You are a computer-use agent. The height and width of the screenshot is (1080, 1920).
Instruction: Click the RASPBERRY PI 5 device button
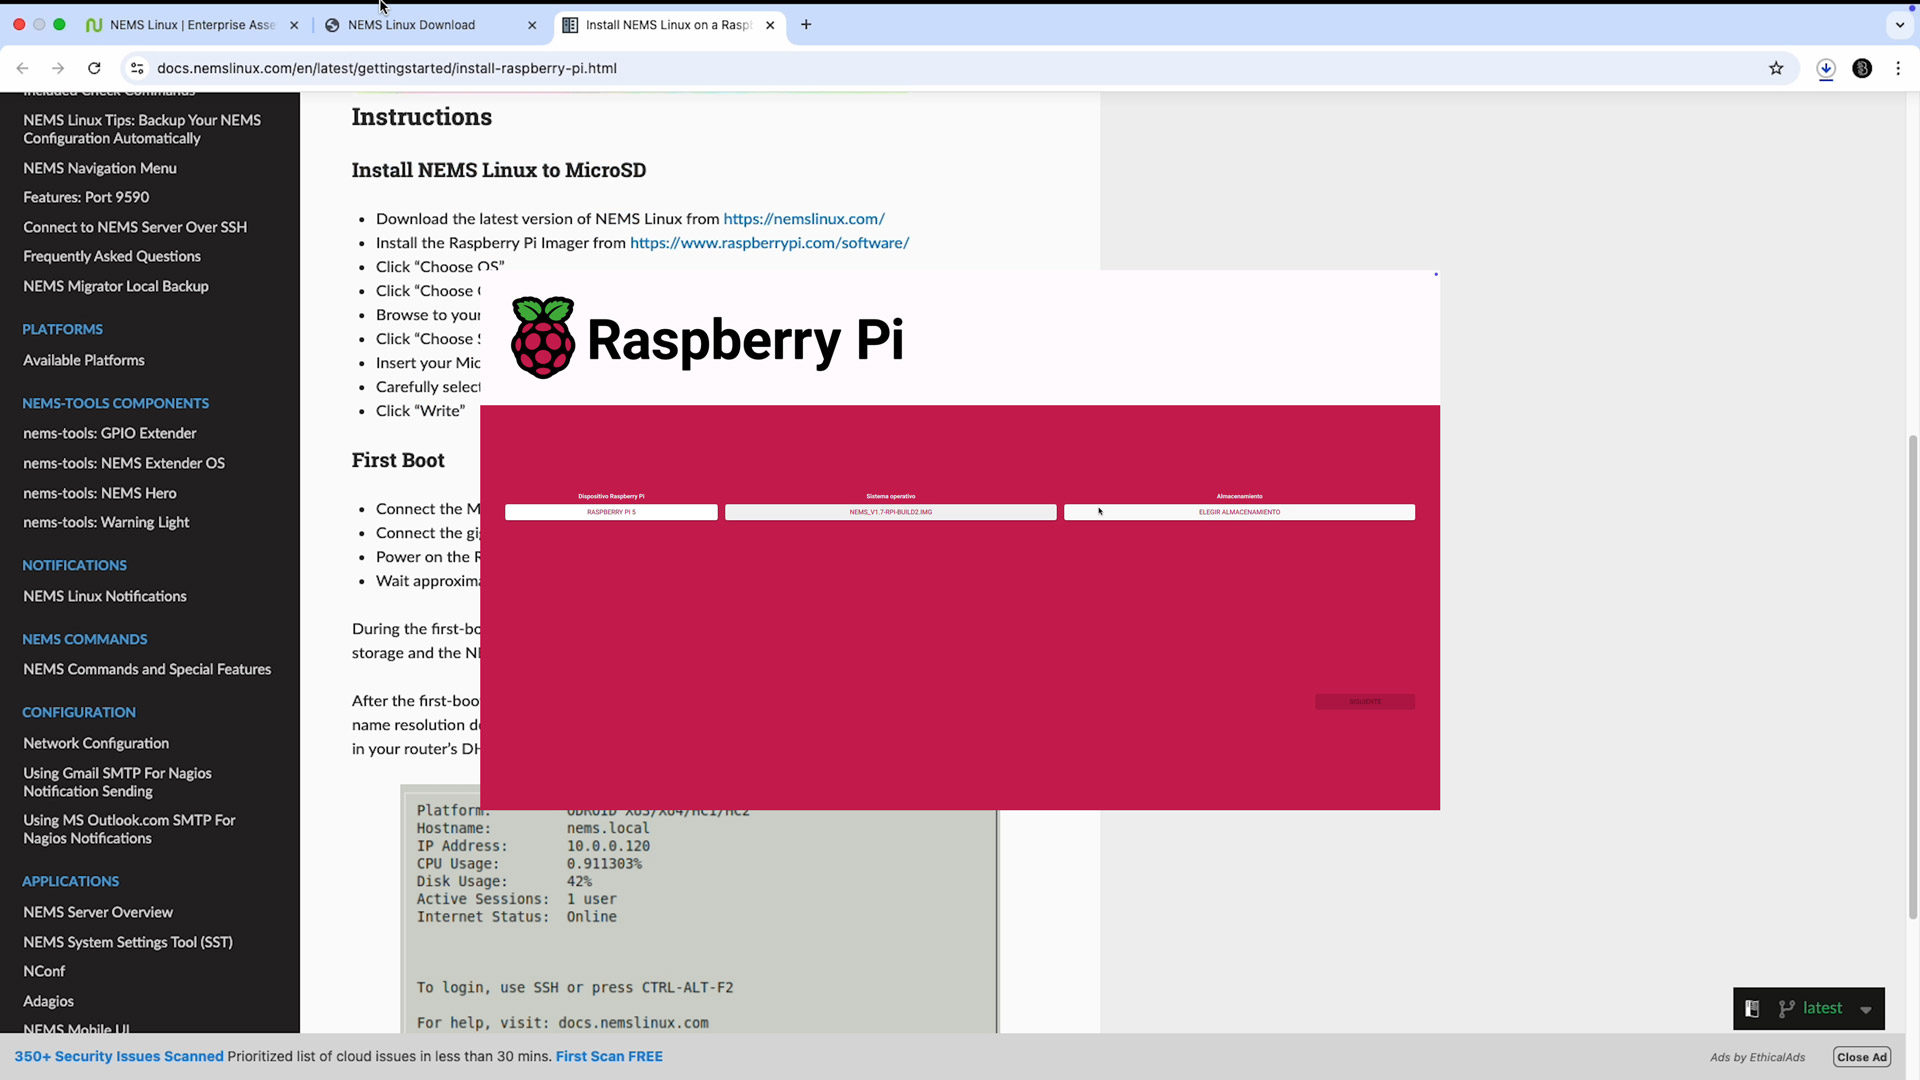611,512
